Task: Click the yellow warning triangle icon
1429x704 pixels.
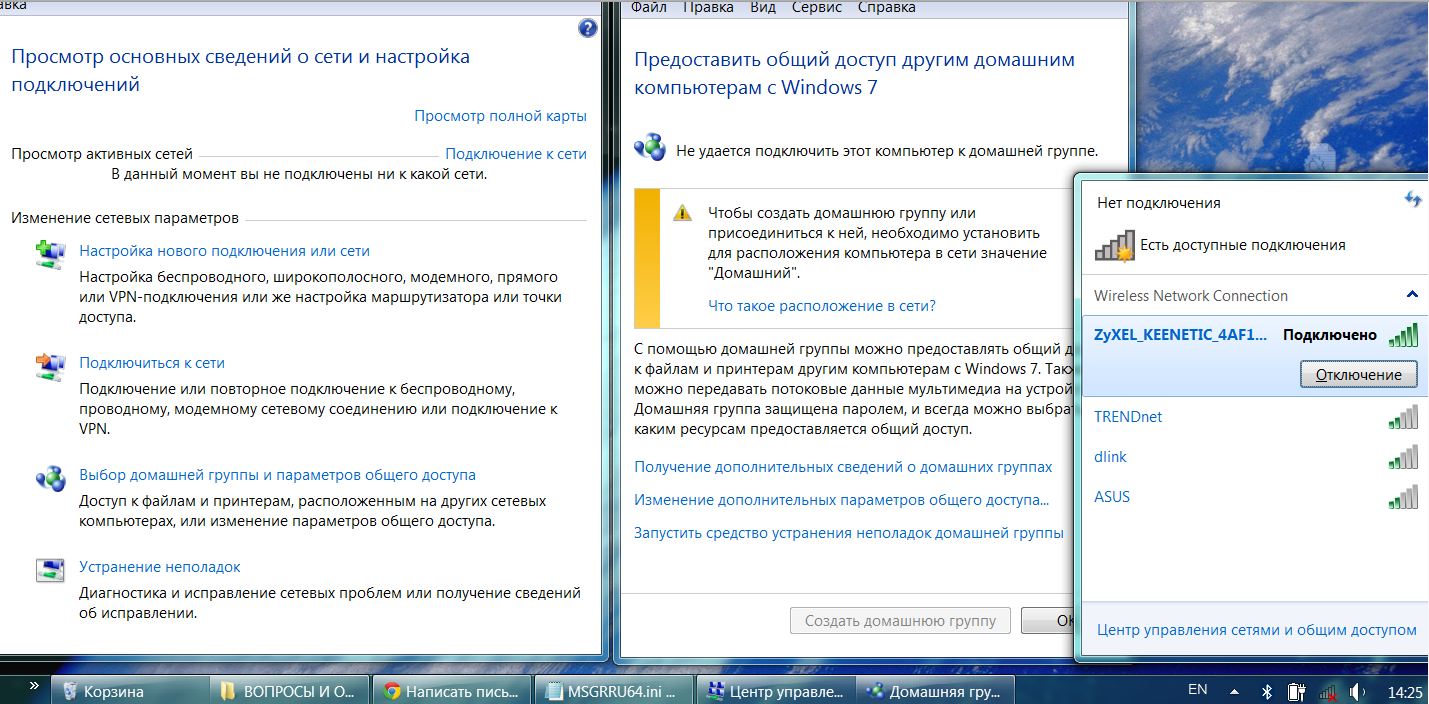Action: point(682,213)
